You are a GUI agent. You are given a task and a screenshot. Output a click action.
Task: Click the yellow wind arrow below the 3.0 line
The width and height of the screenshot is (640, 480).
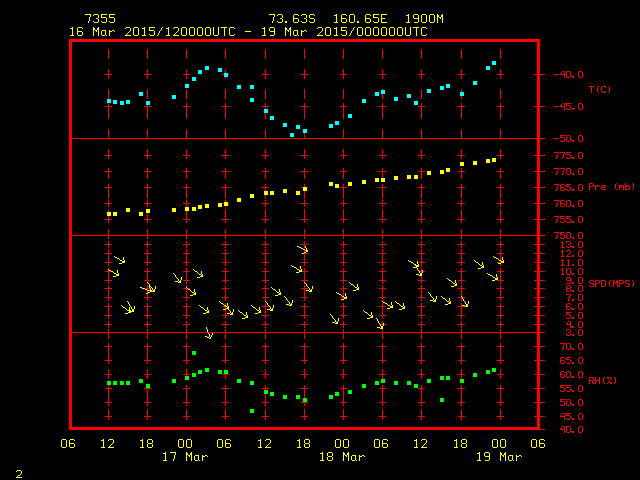pos(209,333)
